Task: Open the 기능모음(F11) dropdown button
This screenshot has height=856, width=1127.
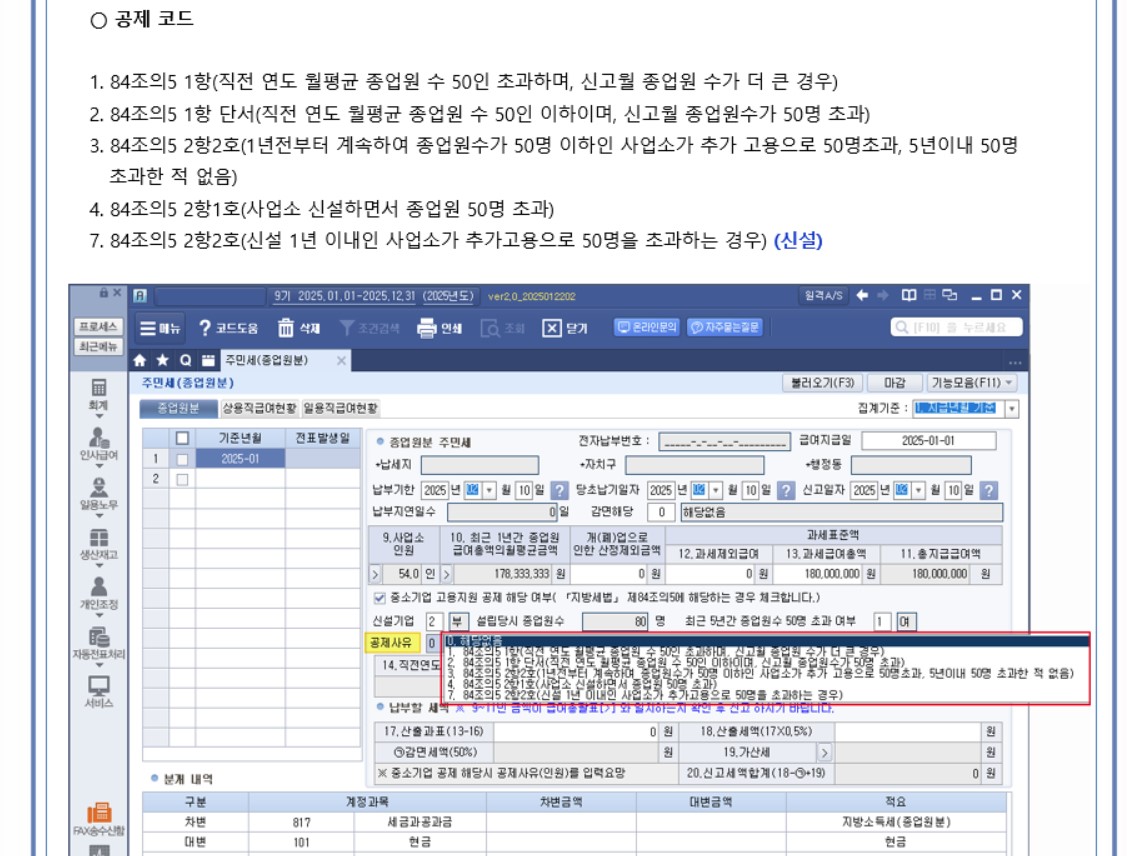Action: (x=972, y=383)
